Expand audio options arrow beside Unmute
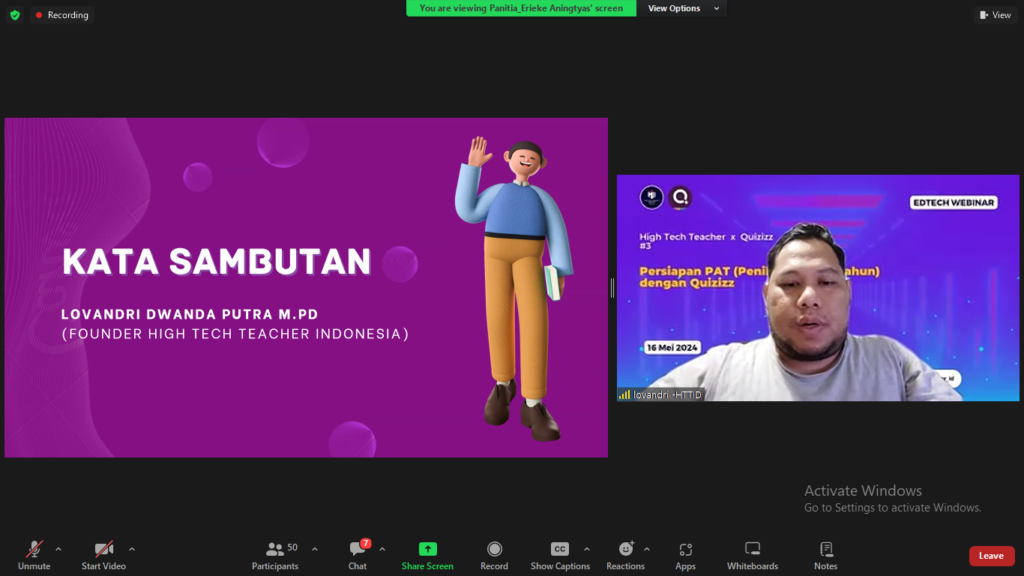The width and height of the screenshot is (1024, 576). 58,549
